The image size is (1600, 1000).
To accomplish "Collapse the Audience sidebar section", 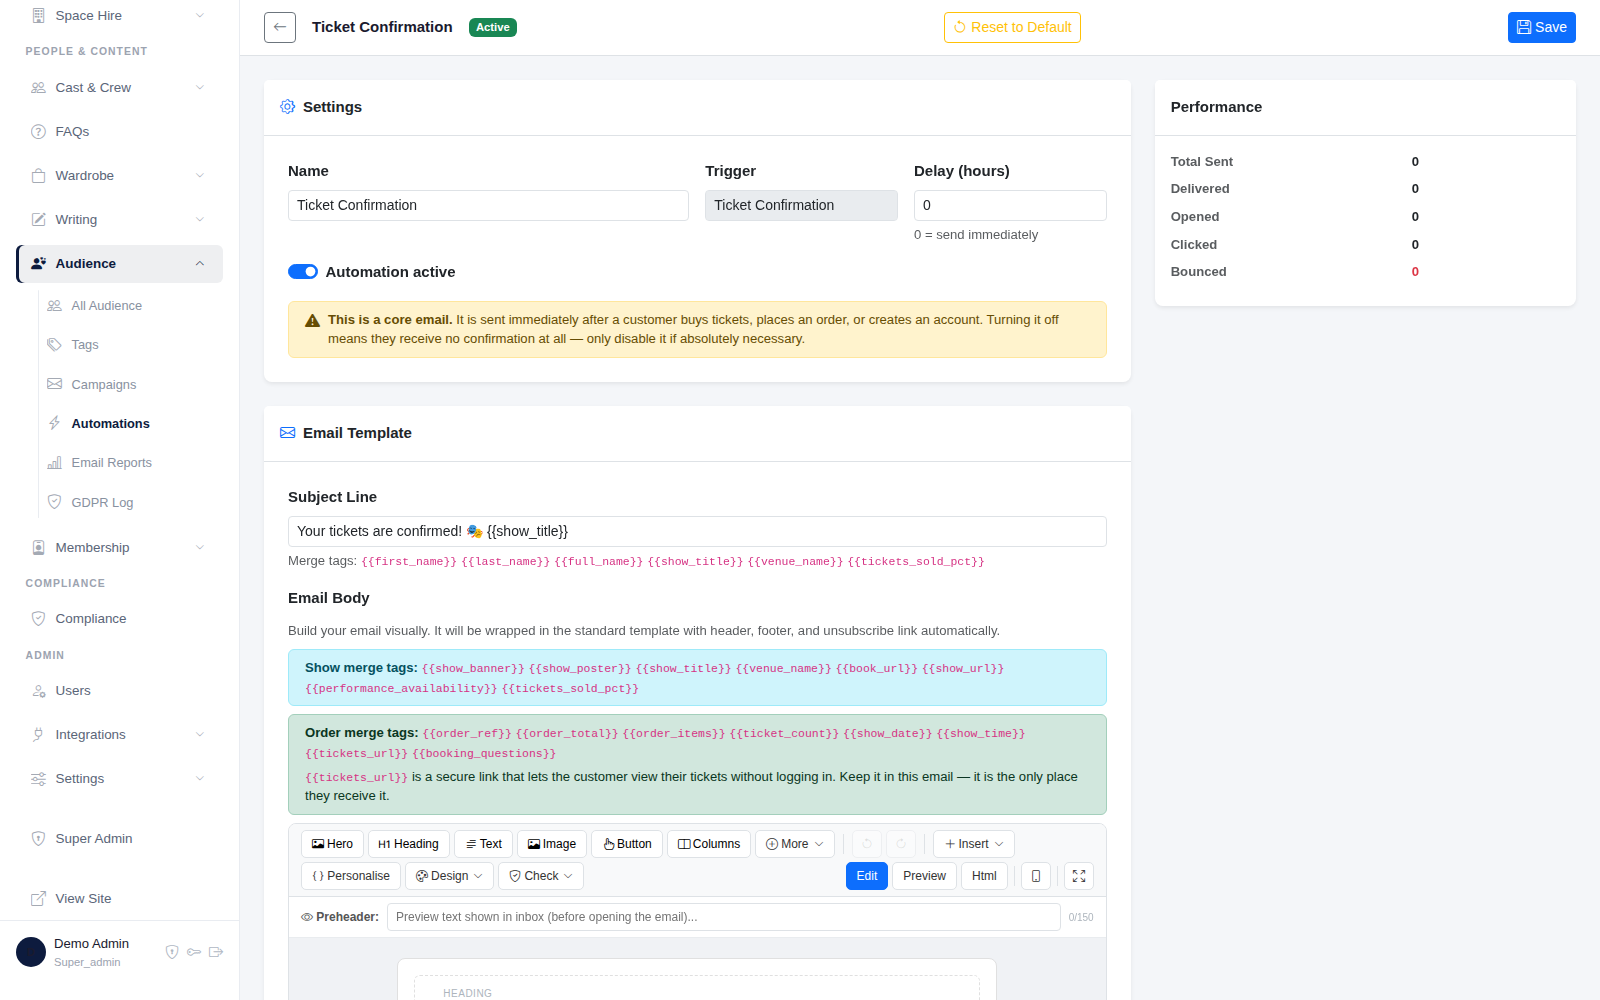I will pos(119,264).
